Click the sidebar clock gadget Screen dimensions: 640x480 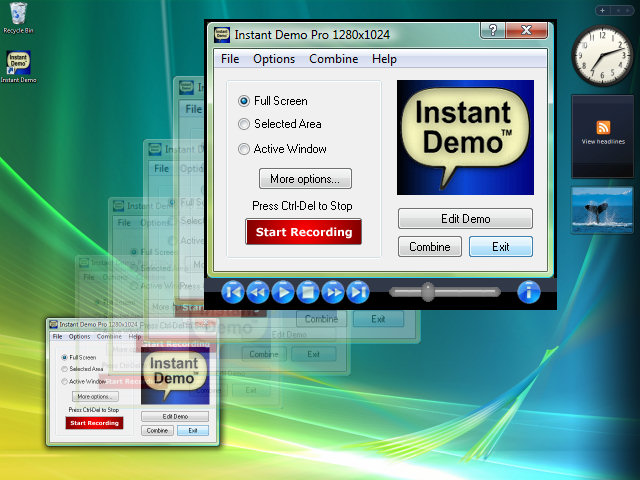602,56
